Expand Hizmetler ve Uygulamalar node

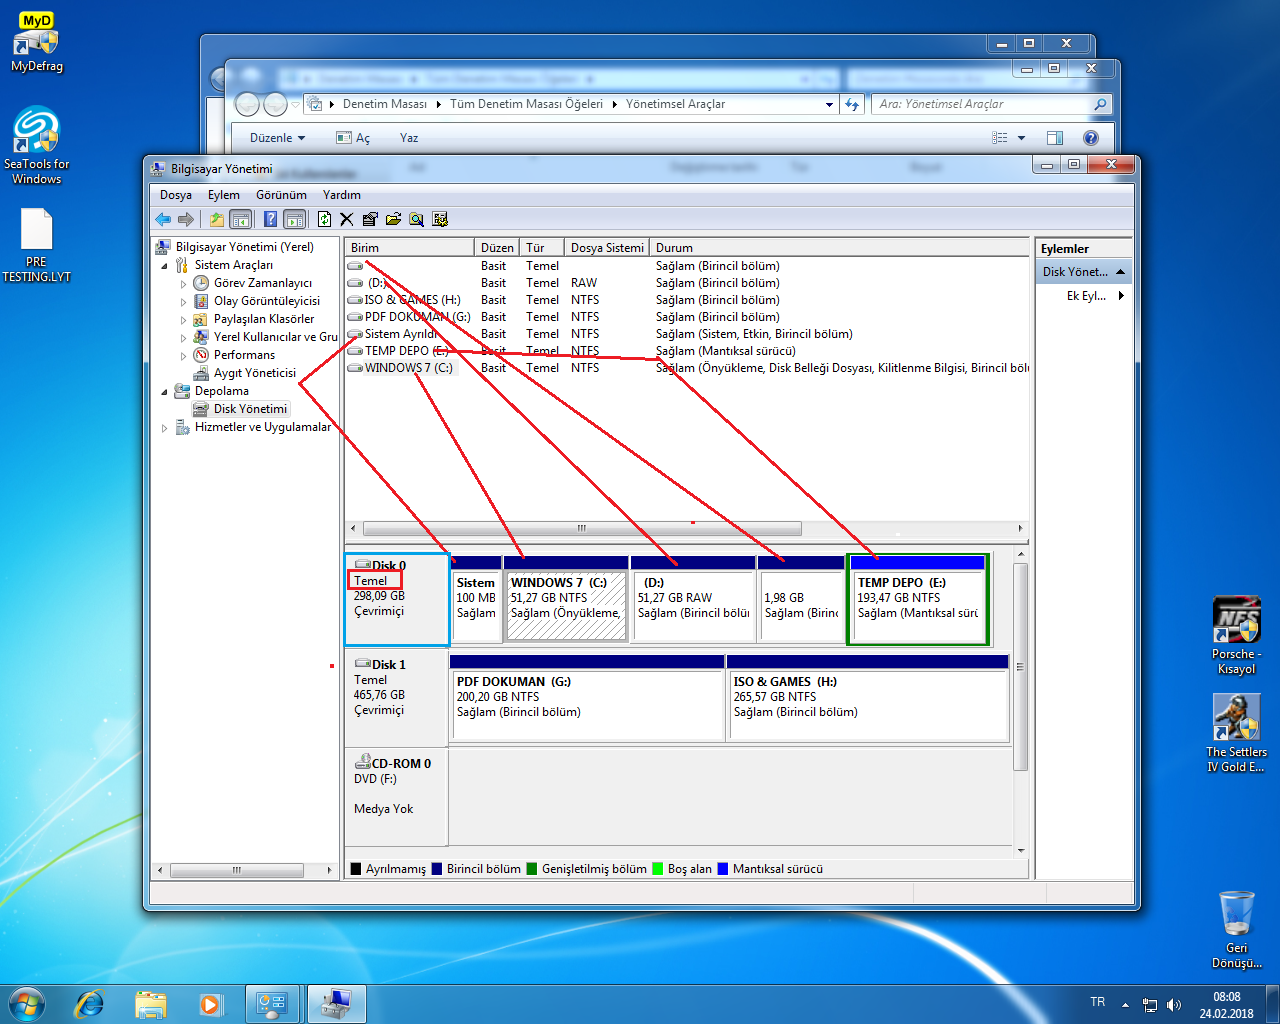[165, 428]
